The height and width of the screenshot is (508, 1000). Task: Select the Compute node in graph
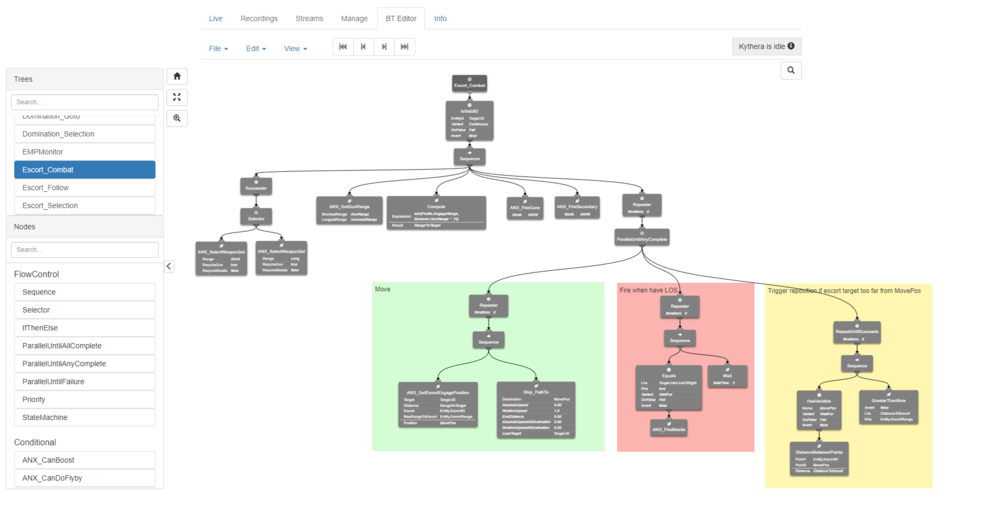coord(436,213)
